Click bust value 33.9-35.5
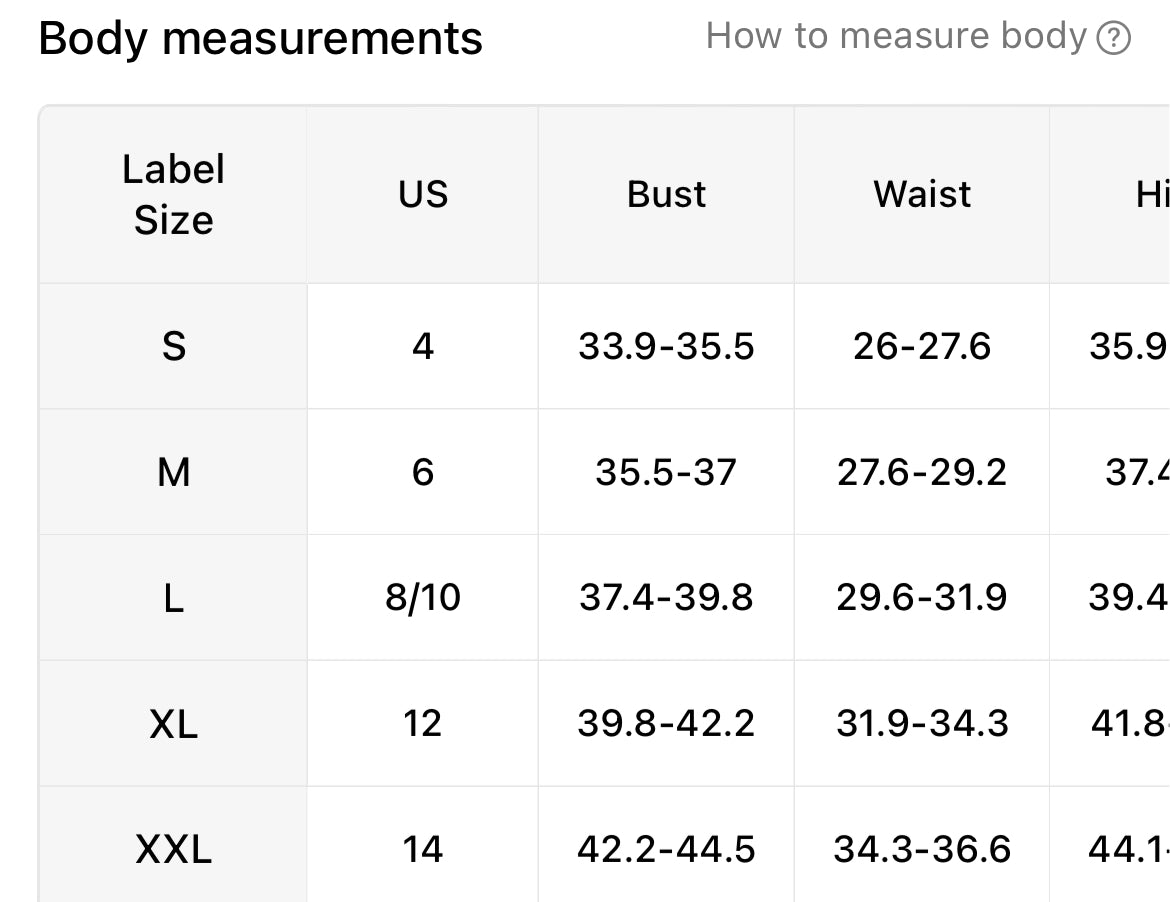The width and height of the screenshot is (1170, 902). coord(666,346)
